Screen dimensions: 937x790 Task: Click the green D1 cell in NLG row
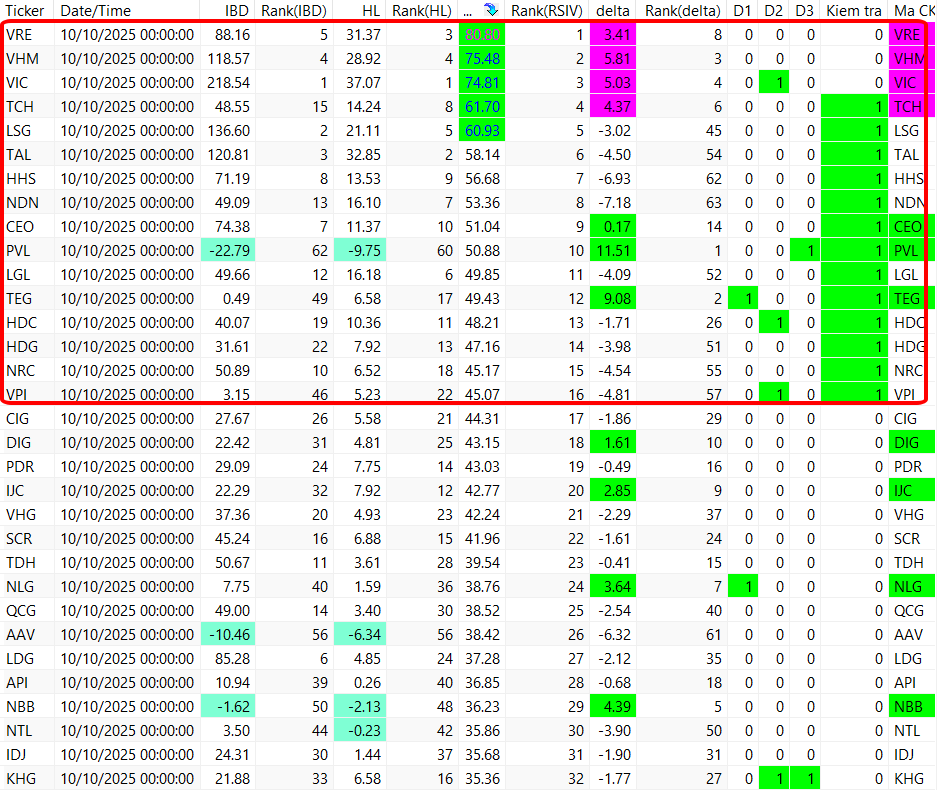(743, 586)
